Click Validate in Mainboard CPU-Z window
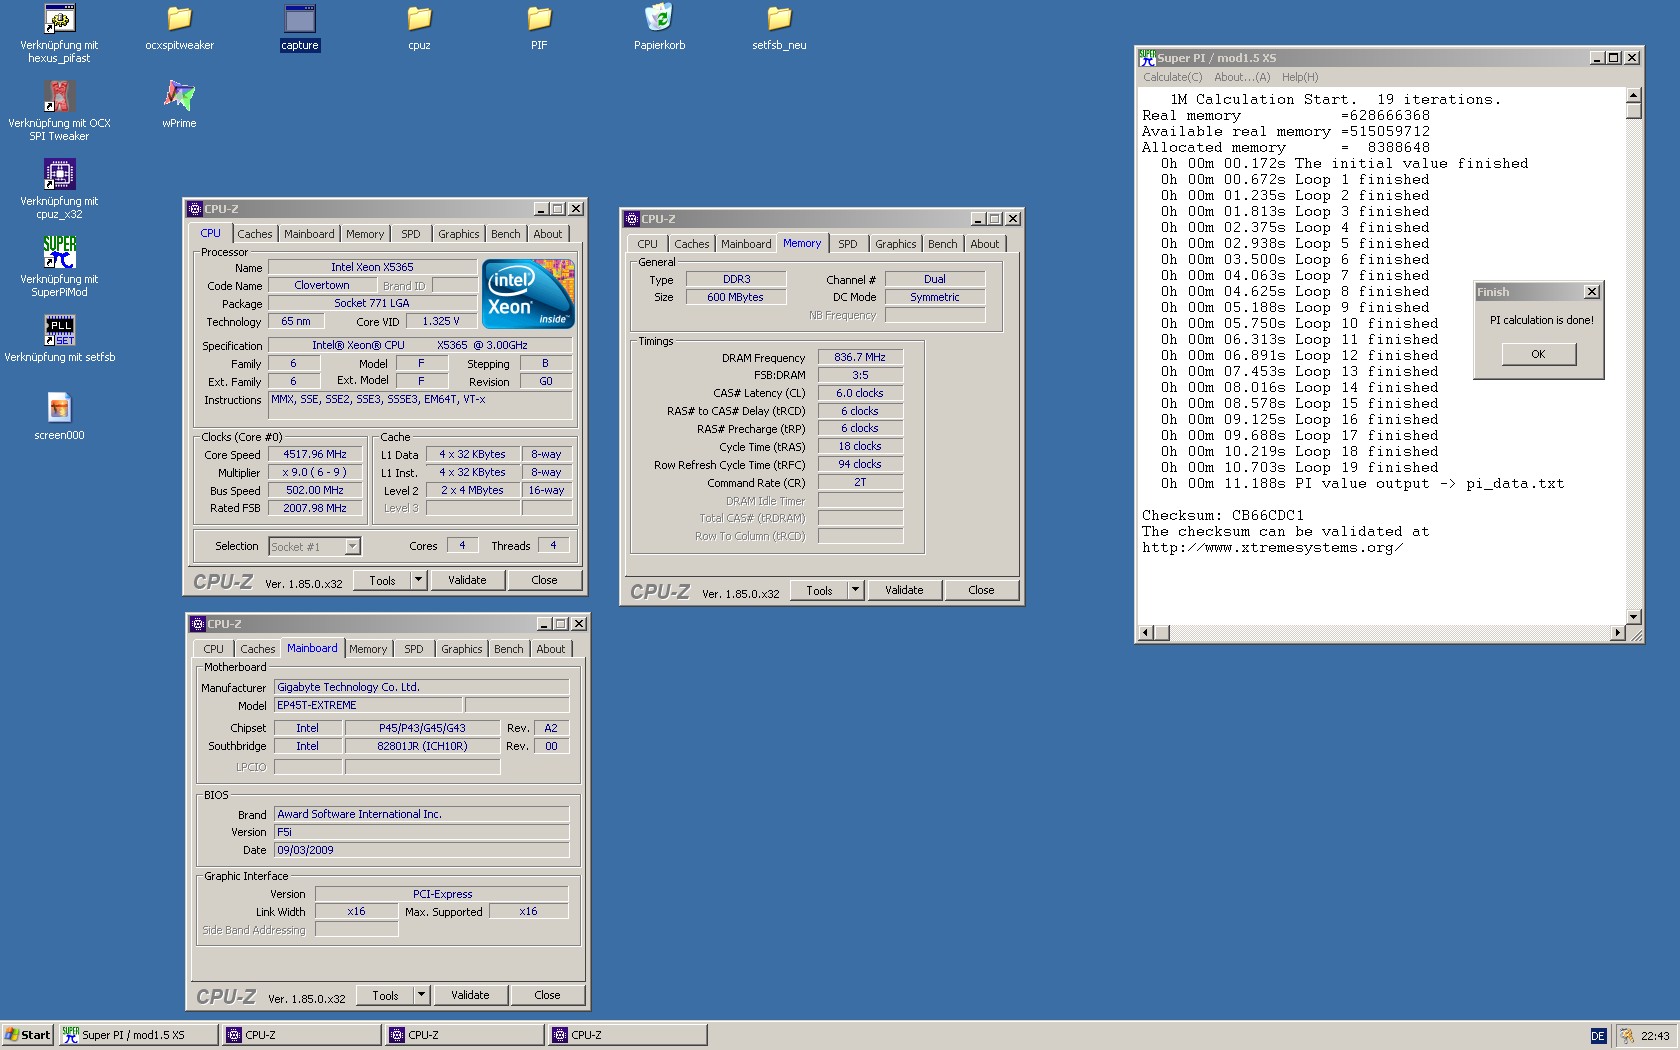Screen dimensions: 1680x1050 [x=470, y=995]
